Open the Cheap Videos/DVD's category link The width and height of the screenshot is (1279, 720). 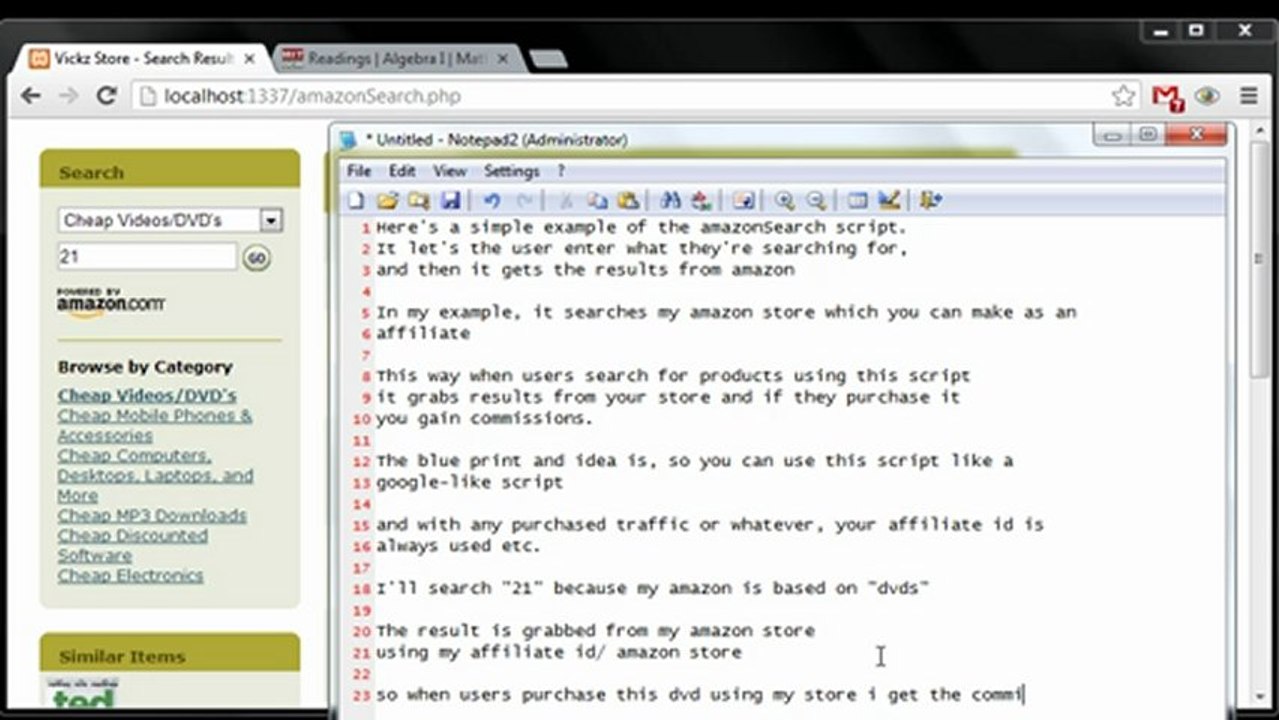(x=147, y=396)
